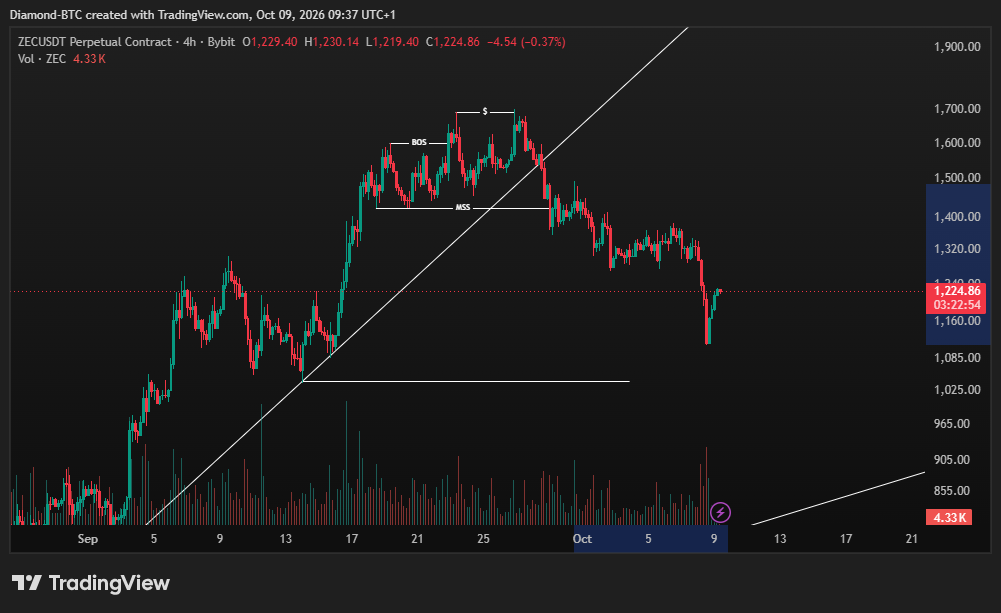Click the 1,500.00 price axis label

pos(957,178)
